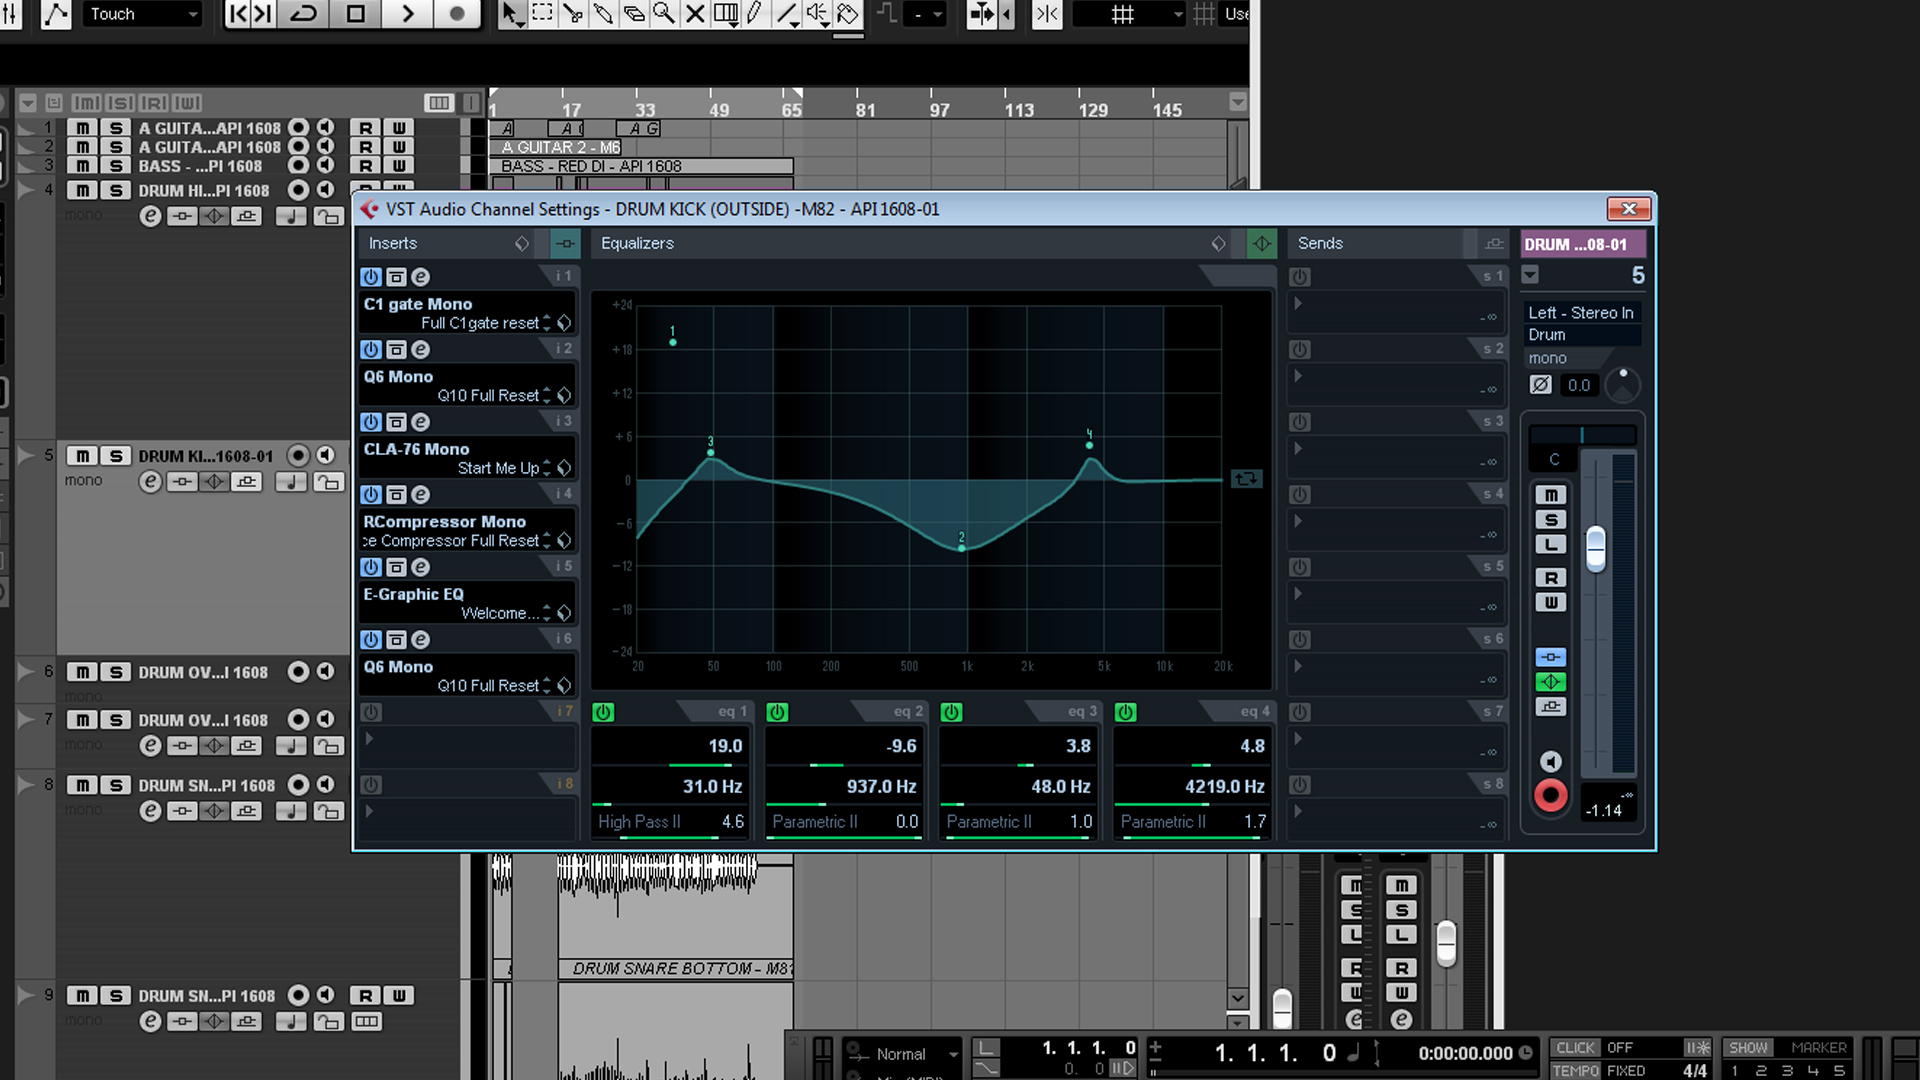Viewport: 1920px width, 1080px height.
Task: Select the Line tool
Action: pos(787,14)
